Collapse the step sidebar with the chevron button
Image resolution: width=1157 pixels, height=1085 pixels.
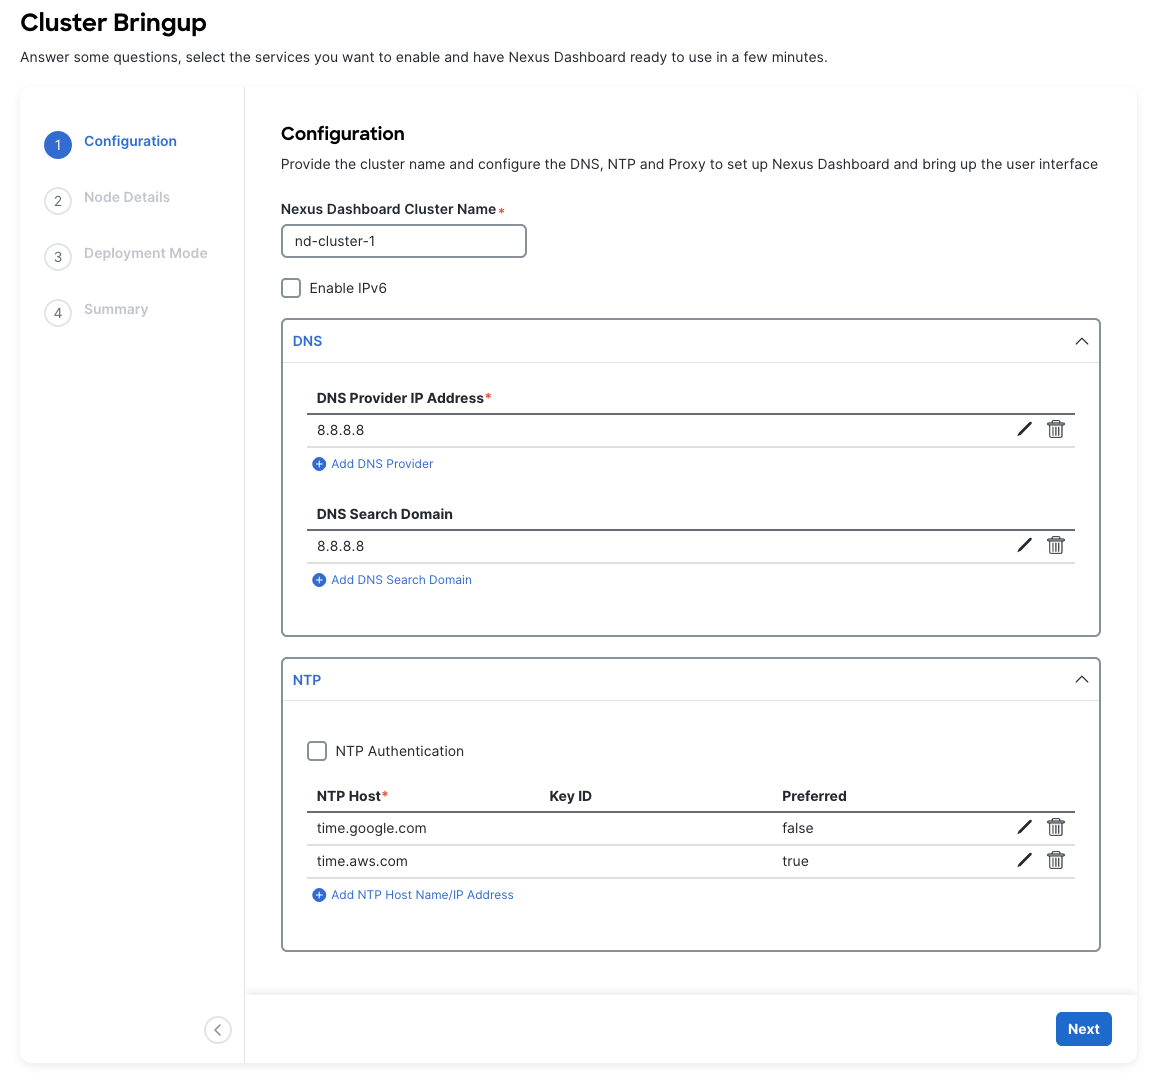click(218, 1030)
